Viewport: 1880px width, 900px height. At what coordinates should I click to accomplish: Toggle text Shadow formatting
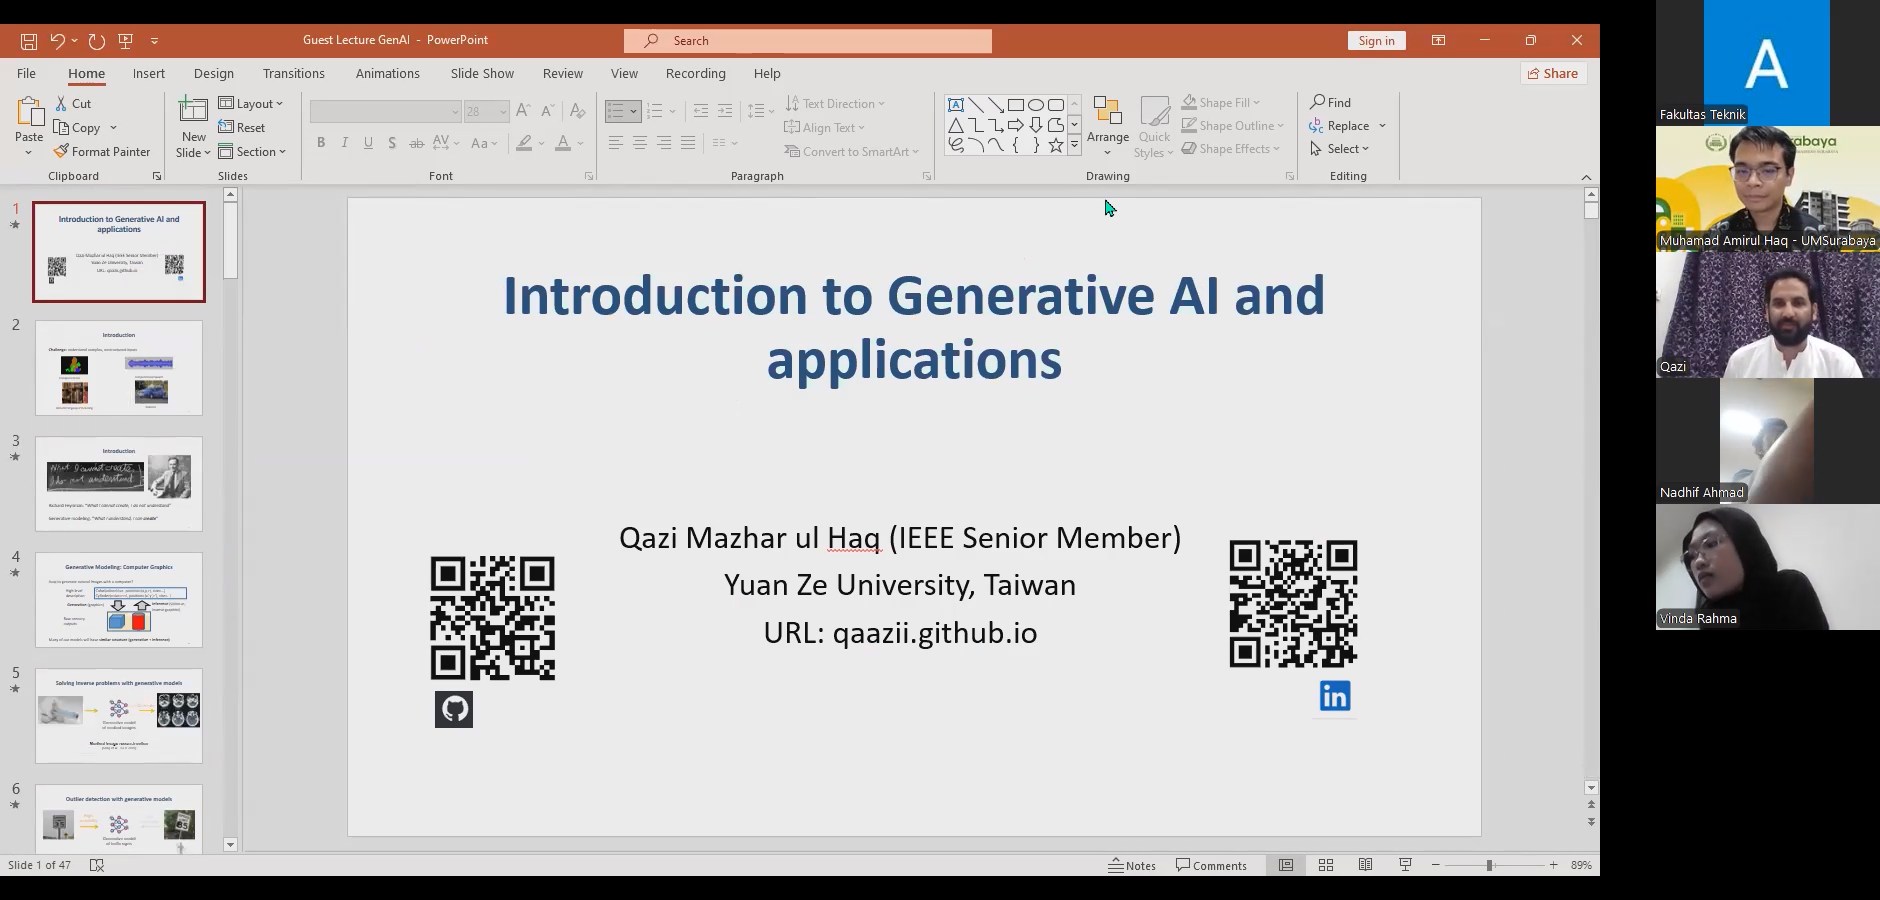[392, 143]
